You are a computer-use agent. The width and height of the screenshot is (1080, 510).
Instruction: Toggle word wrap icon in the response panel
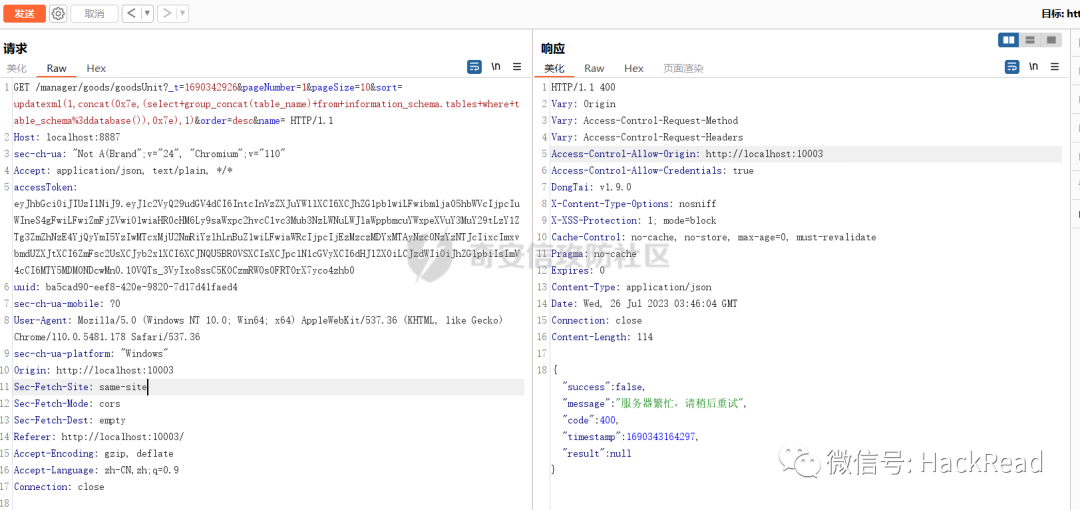point(1012,67)
